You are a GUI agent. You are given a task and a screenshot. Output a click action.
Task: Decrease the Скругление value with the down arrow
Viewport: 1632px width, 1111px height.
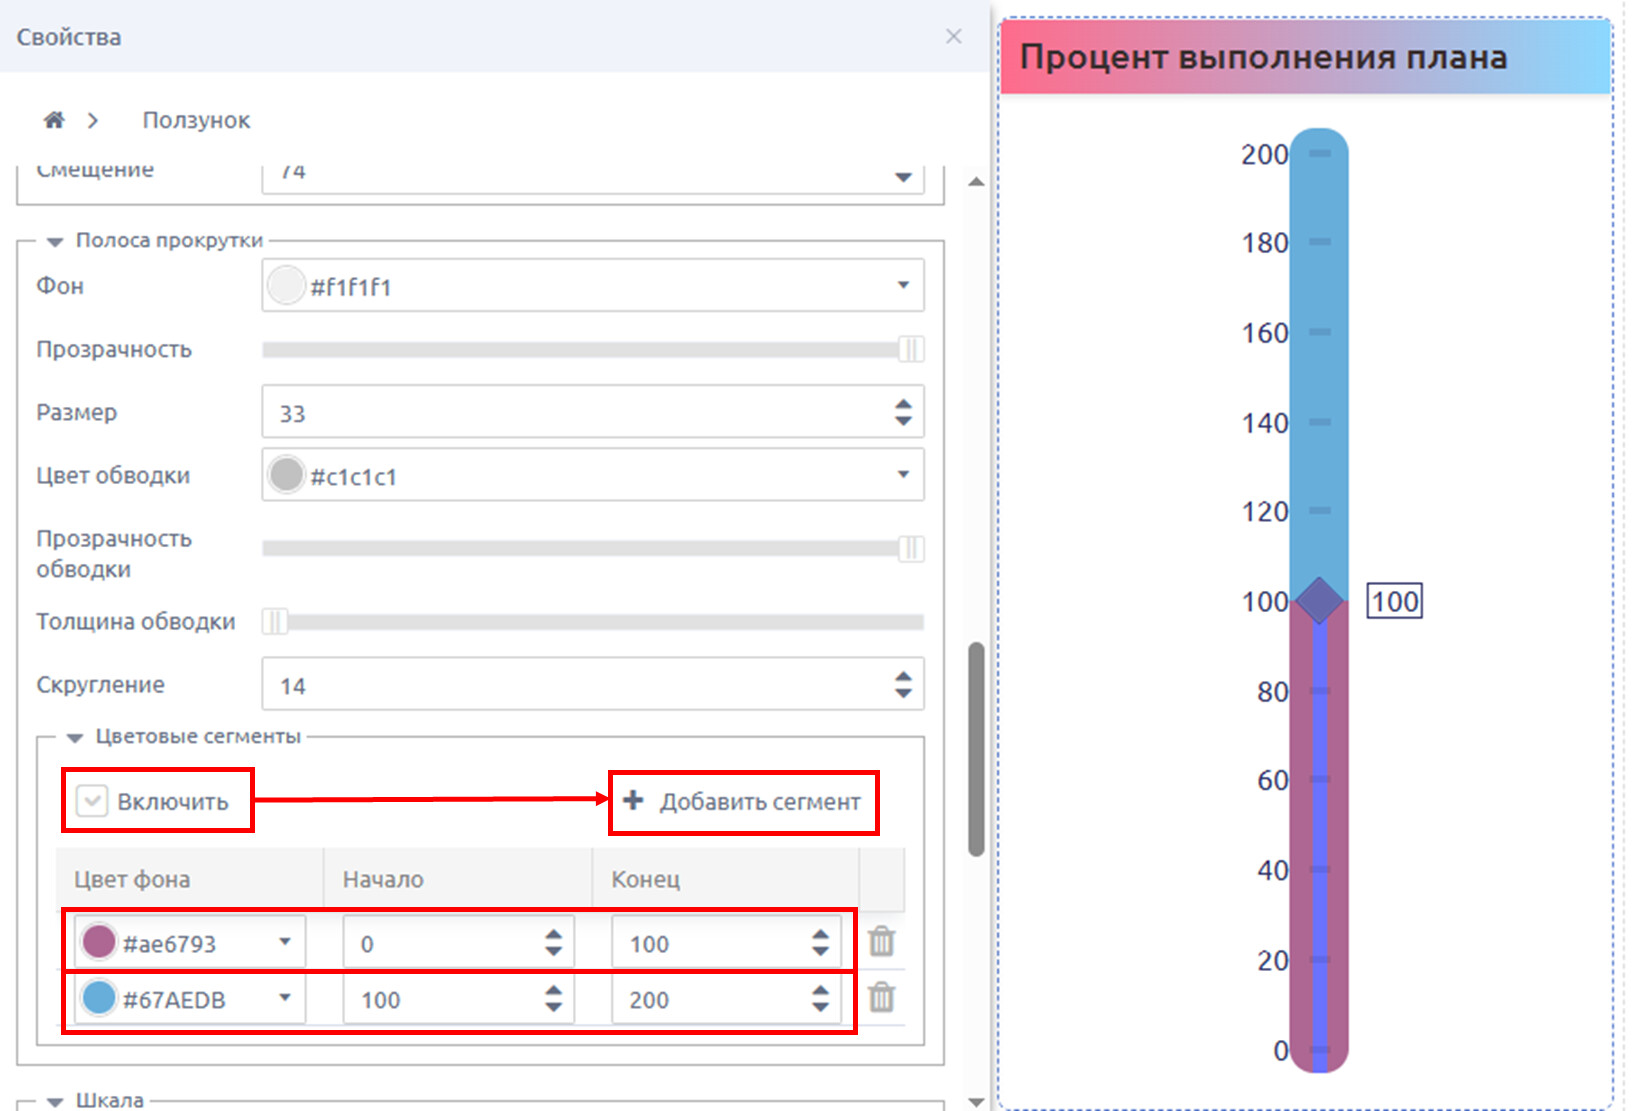pyautogui.click(x=903, y=693)
